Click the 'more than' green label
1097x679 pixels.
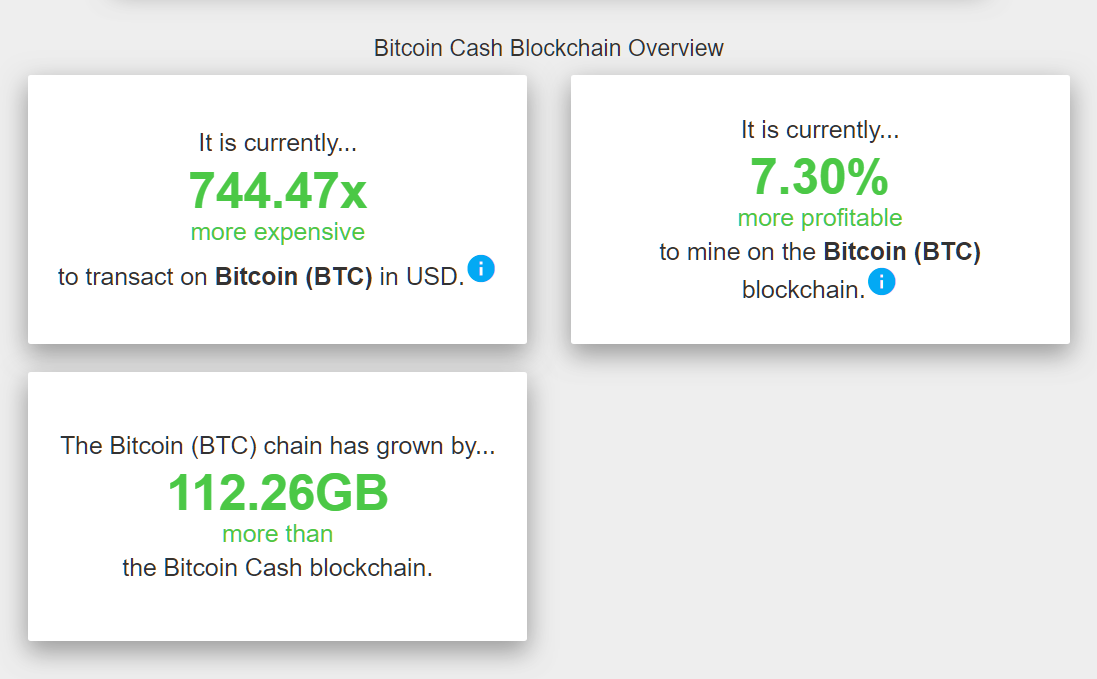[278, 534]
